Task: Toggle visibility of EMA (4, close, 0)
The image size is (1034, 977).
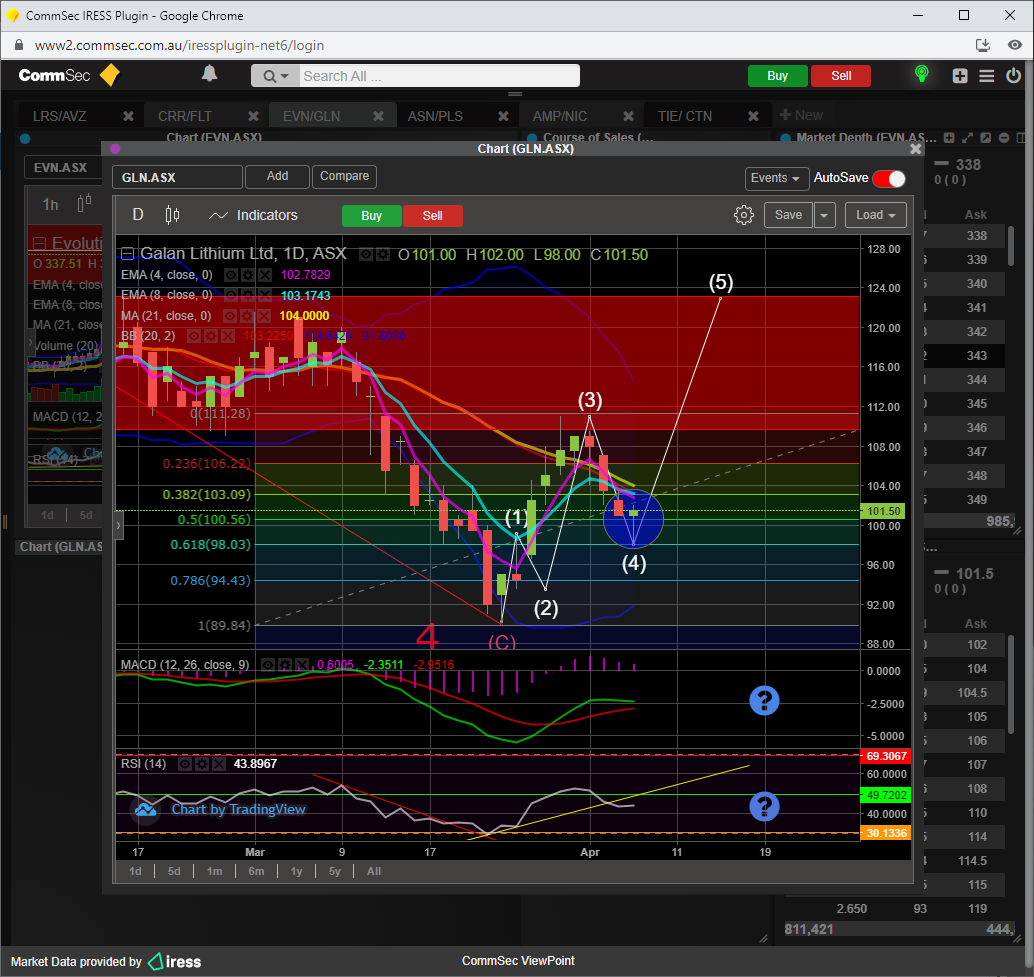Action: pyautogui.click(x=231, y=275)
